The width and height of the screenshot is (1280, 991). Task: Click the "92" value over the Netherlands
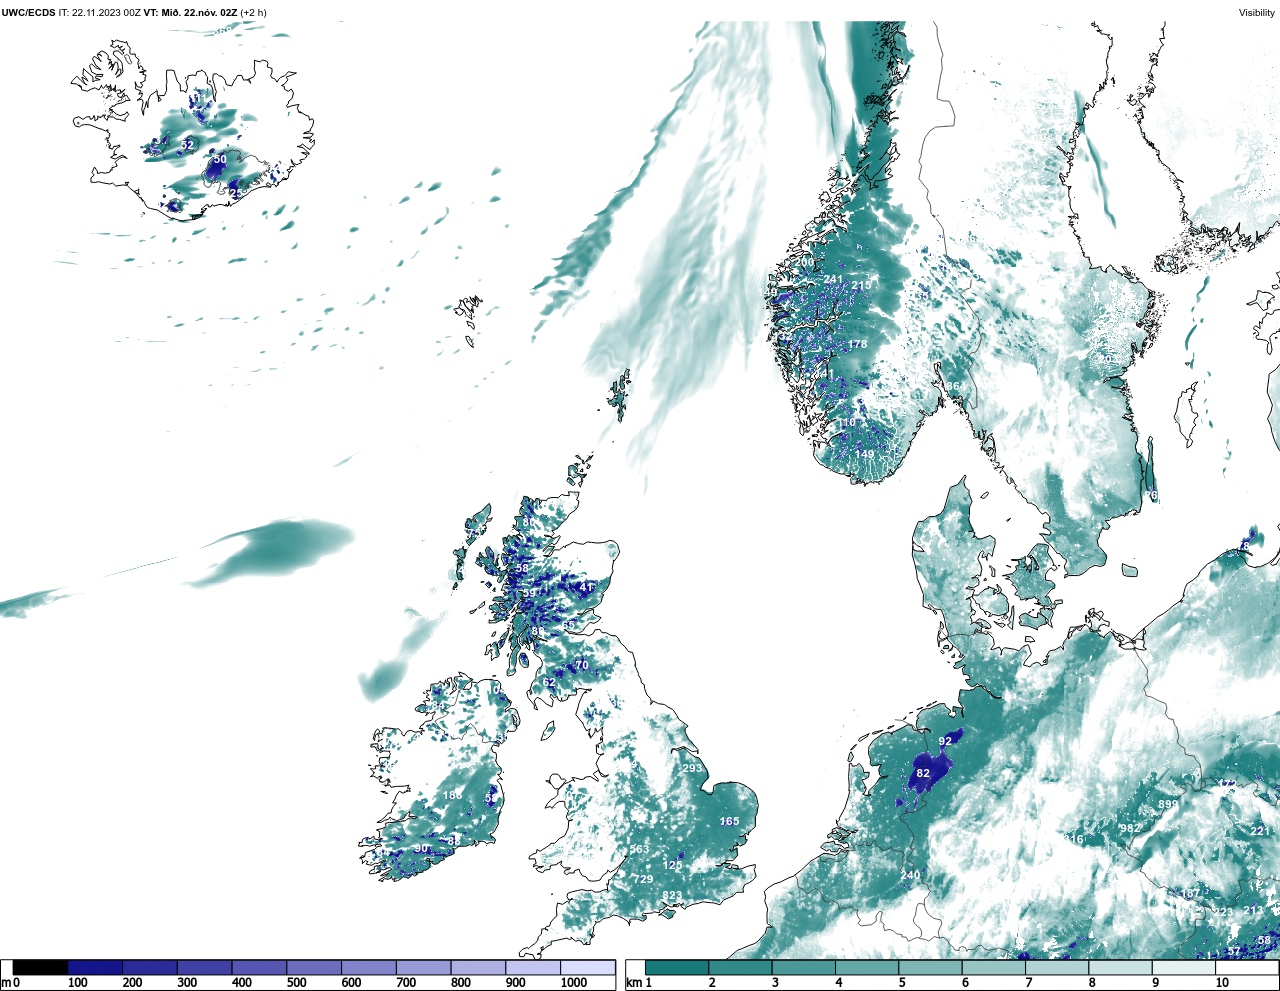945,741
